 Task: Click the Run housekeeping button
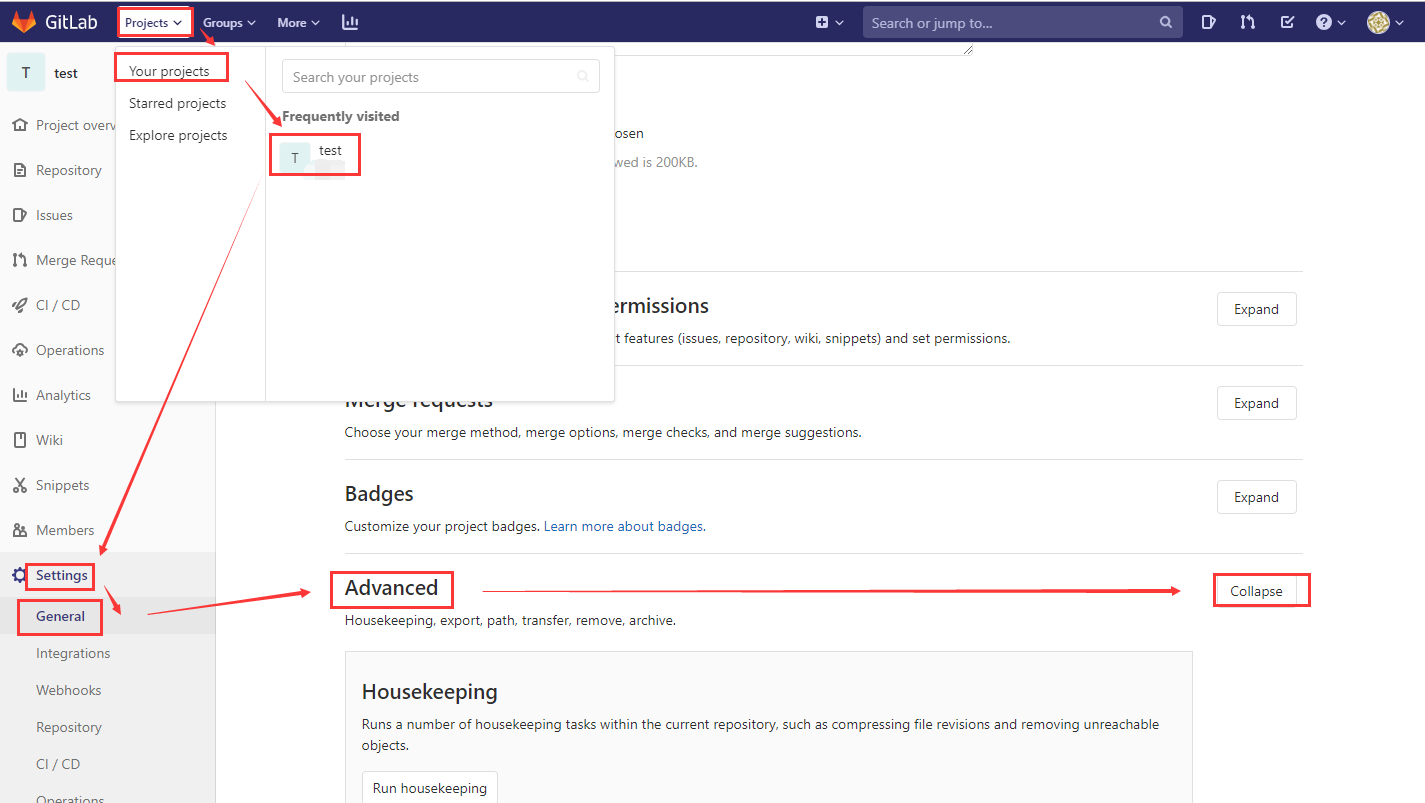point(429,788)
